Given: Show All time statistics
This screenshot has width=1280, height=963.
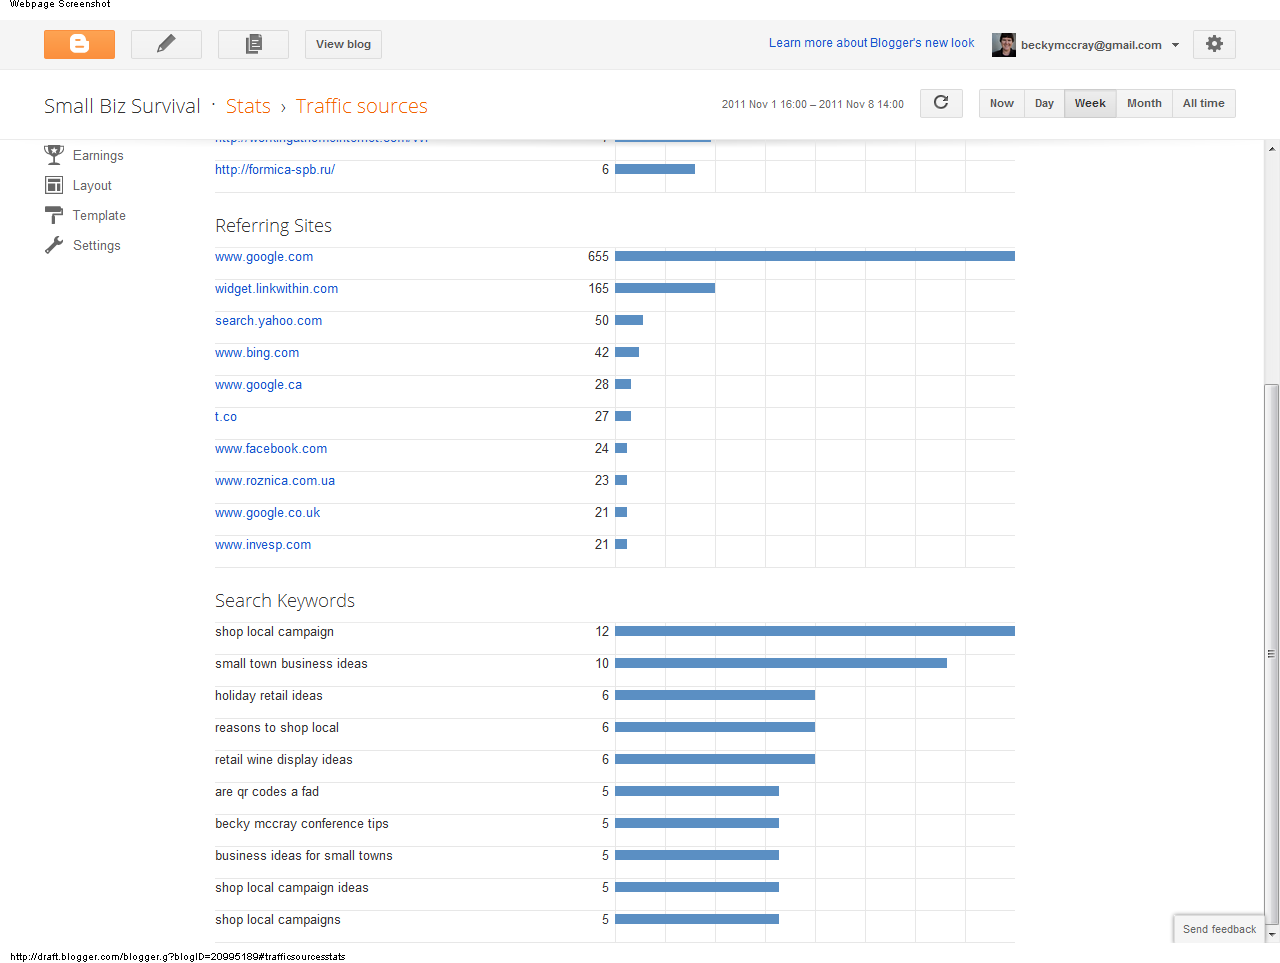Looking at the screenshot, I should [x=1203, y=103].
